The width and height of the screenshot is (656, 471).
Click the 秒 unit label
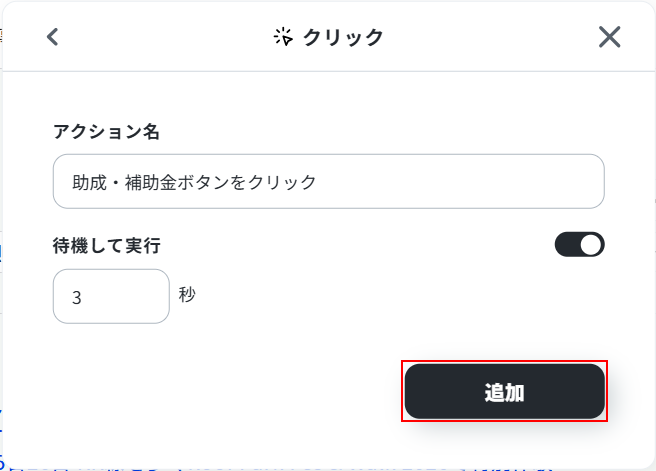(x=187, y=294)
